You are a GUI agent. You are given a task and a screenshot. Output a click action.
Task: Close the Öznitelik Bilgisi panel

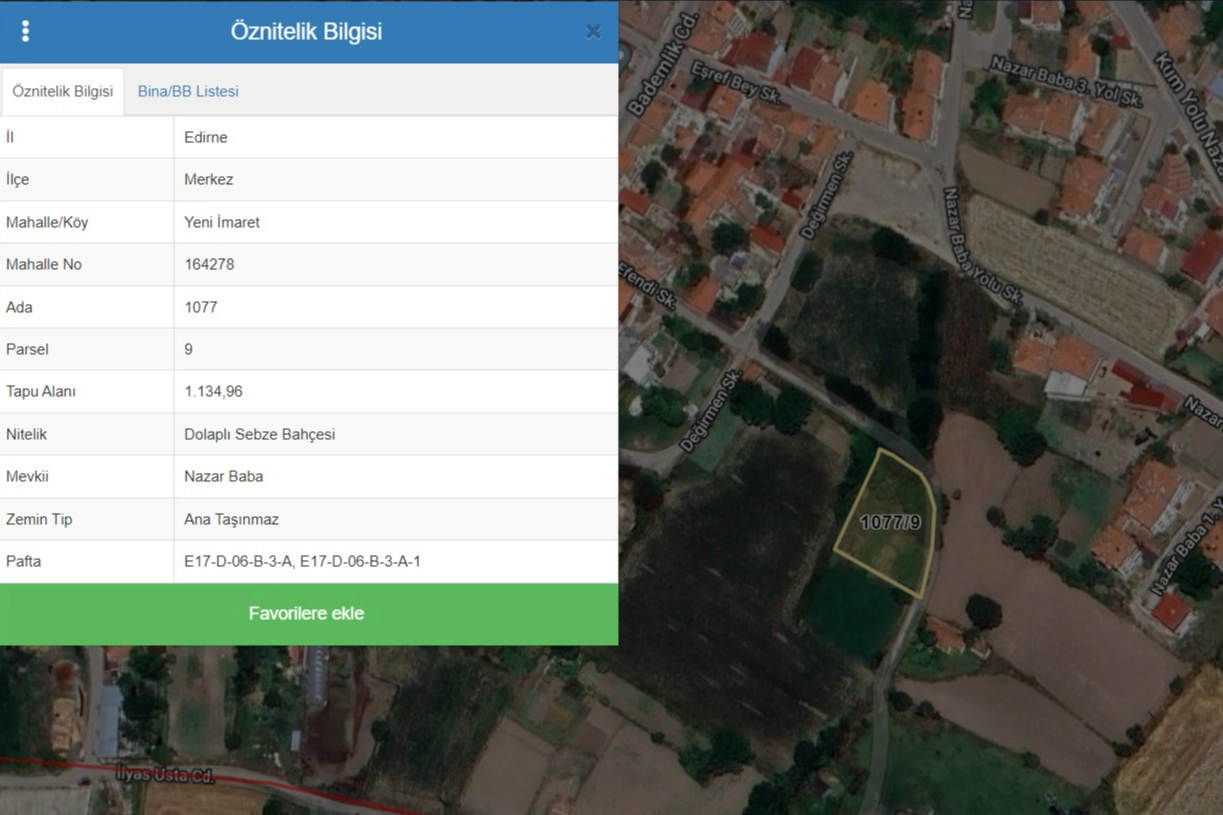click(x=592, y=31)
